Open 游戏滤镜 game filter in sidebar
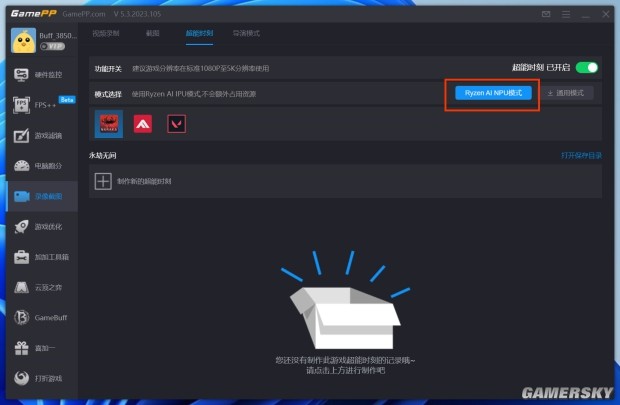The image size is (620, 405). point(42,135)
